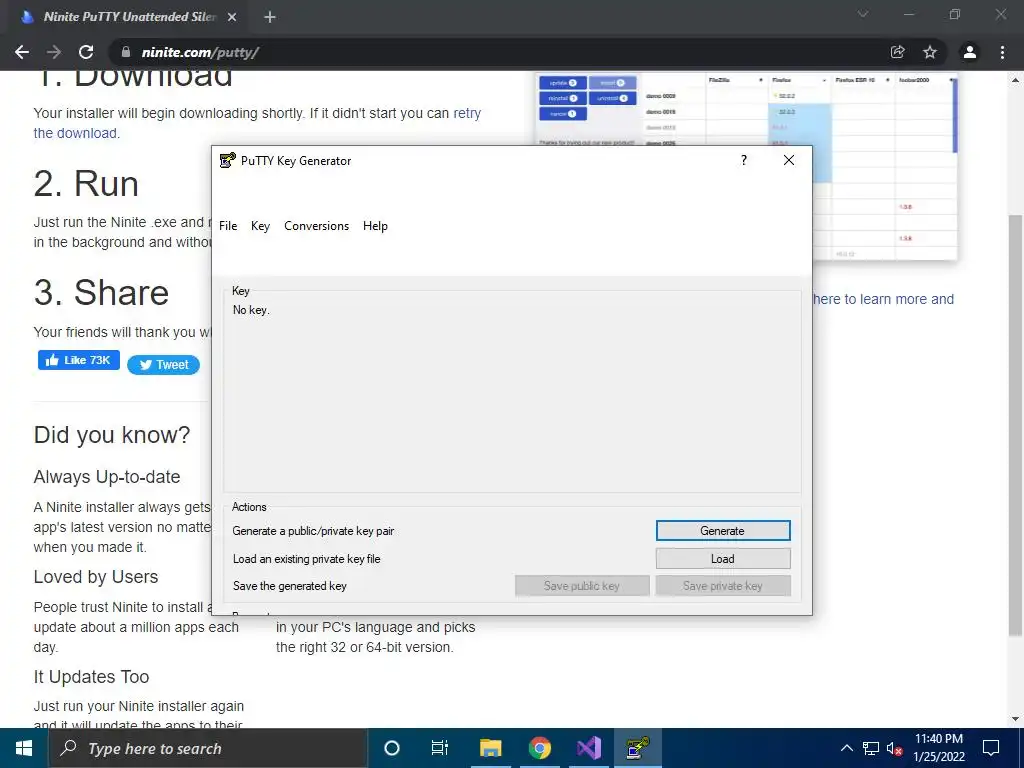Click the Save public key button
This screenshot has height=768, width=1024.
click(x=582, y=586)
